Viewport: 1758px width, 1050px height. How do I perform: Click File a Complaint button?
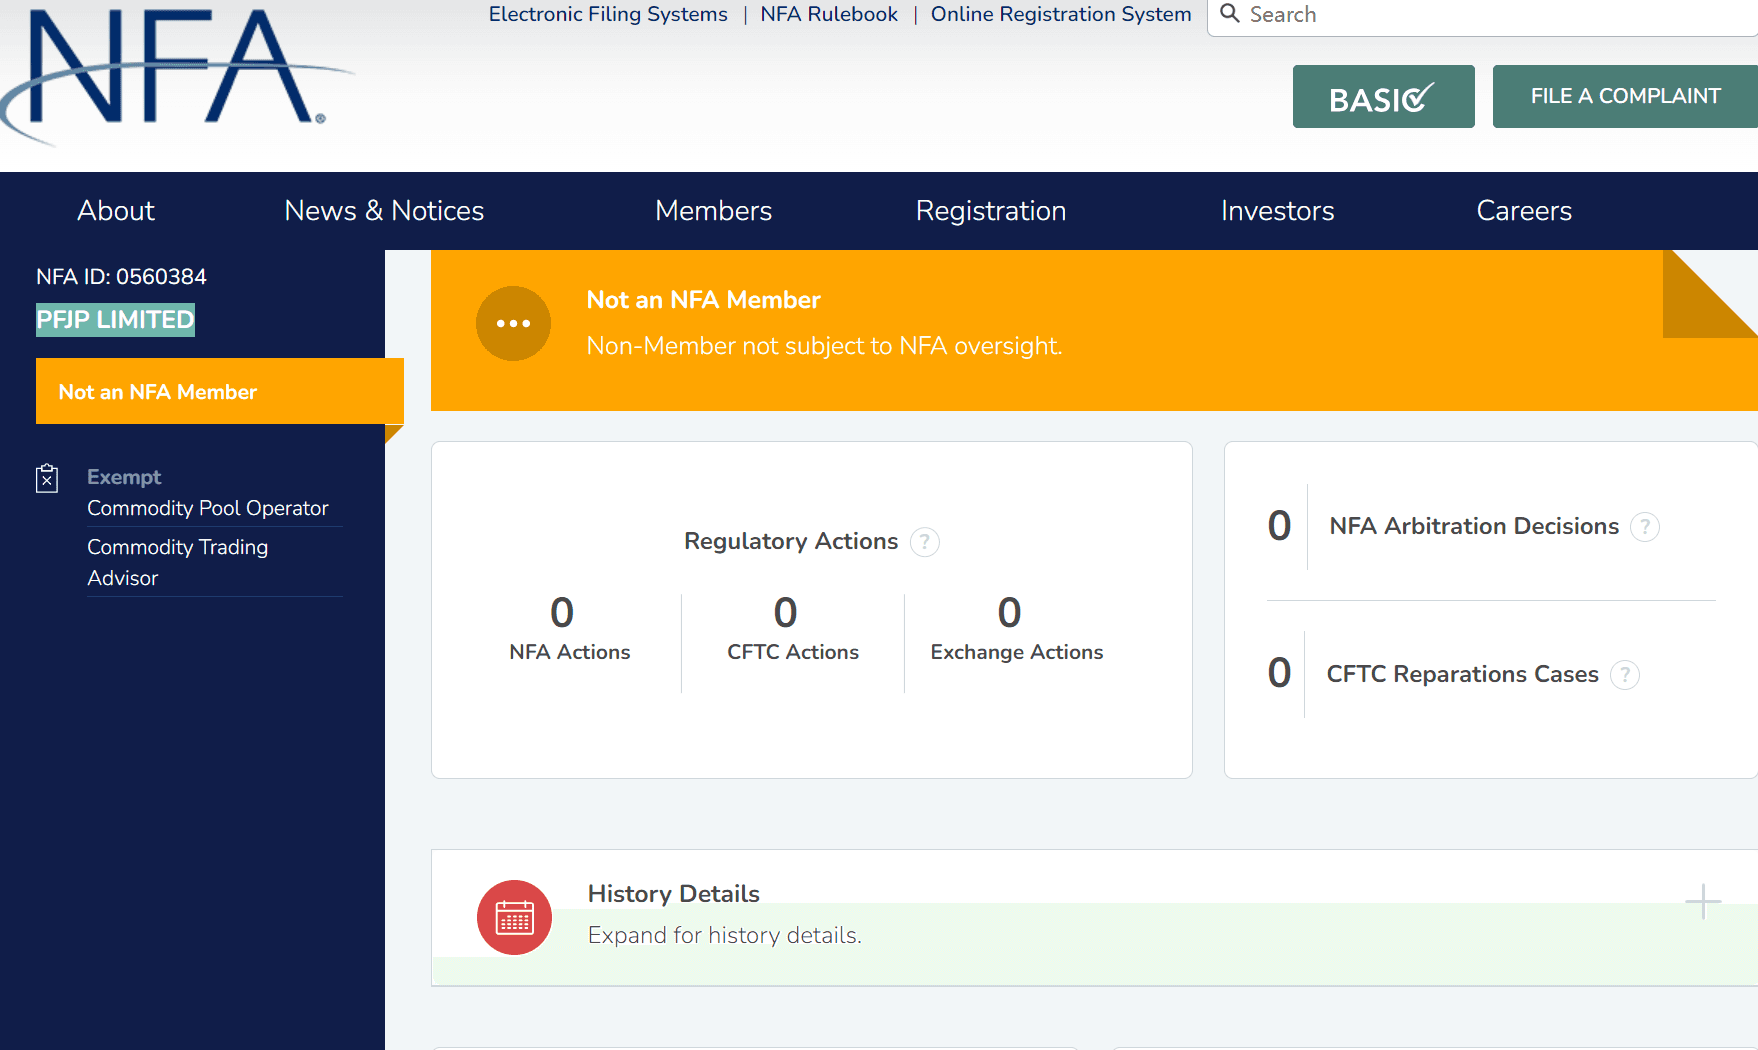[1625, 97]
